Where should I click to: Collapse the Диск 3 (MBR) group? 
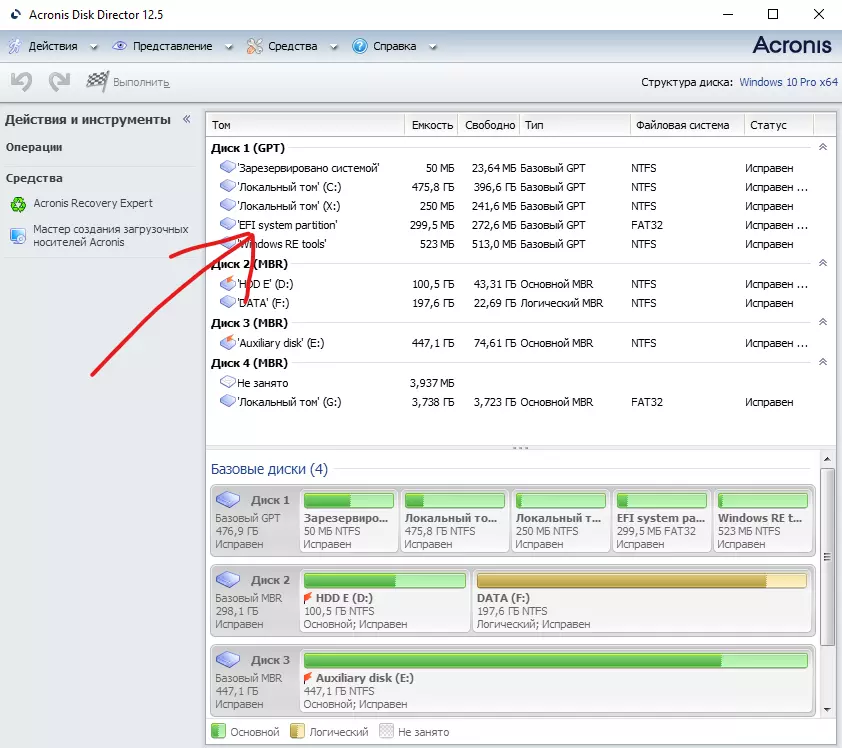(x=823, y=322)
